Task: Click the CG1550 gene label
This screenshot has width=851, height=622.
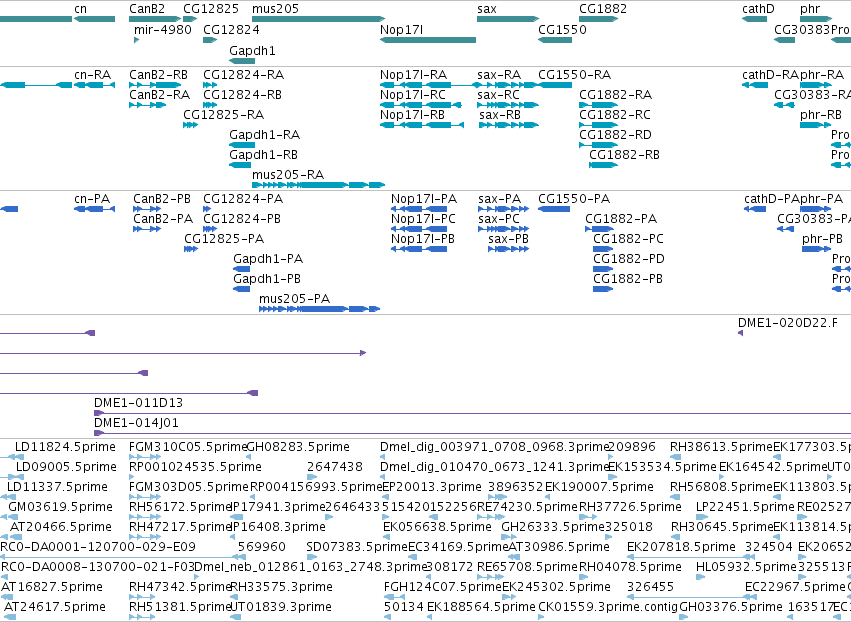Action: (562, 29)
